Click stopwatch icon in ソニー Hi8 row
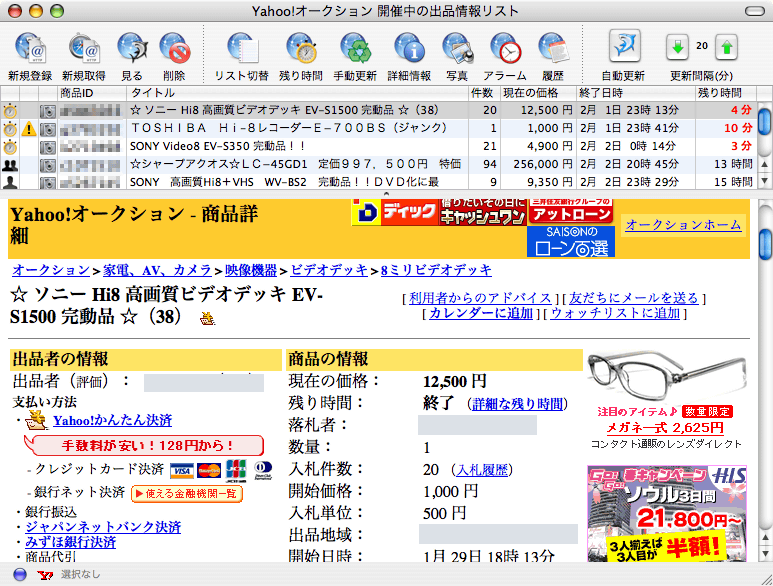The image size is (773, 586). point(10,111)
